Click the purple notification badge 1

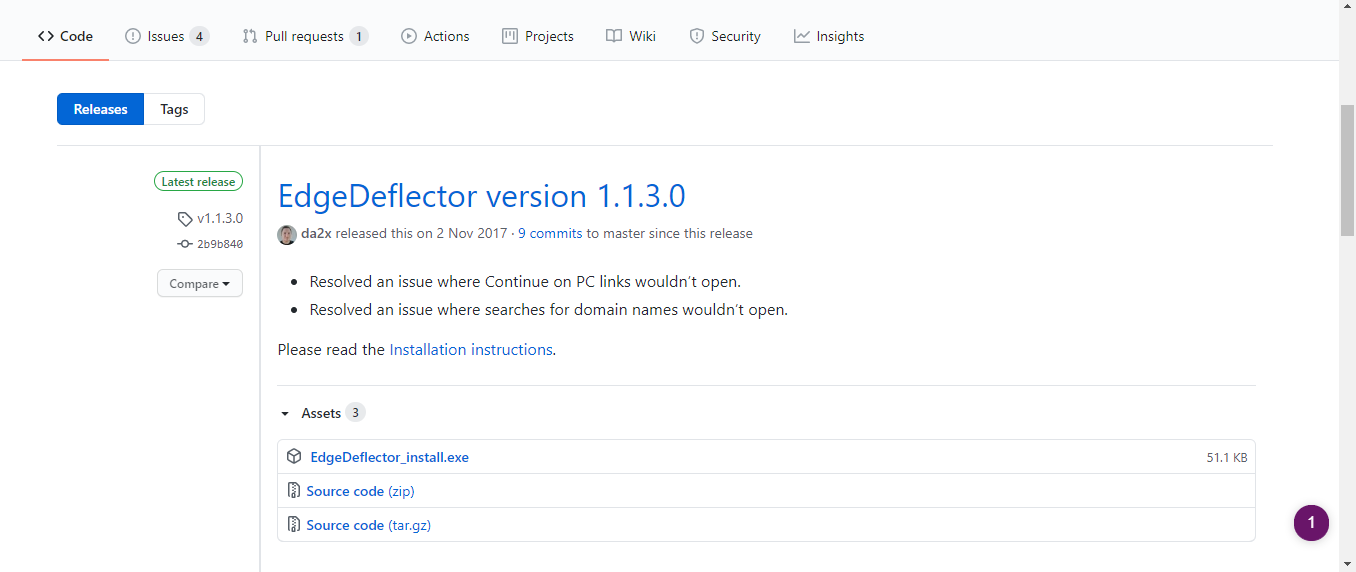point(1311,523)
